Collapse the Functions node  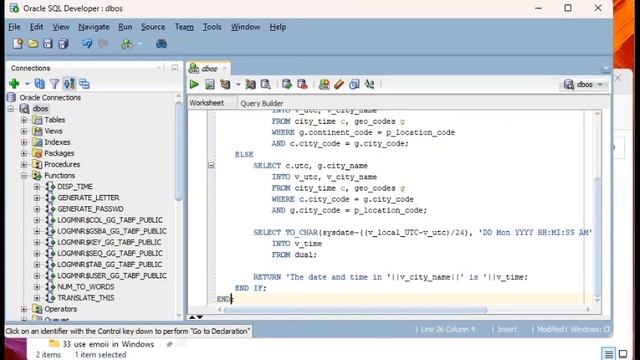click(x=24, y=176)
